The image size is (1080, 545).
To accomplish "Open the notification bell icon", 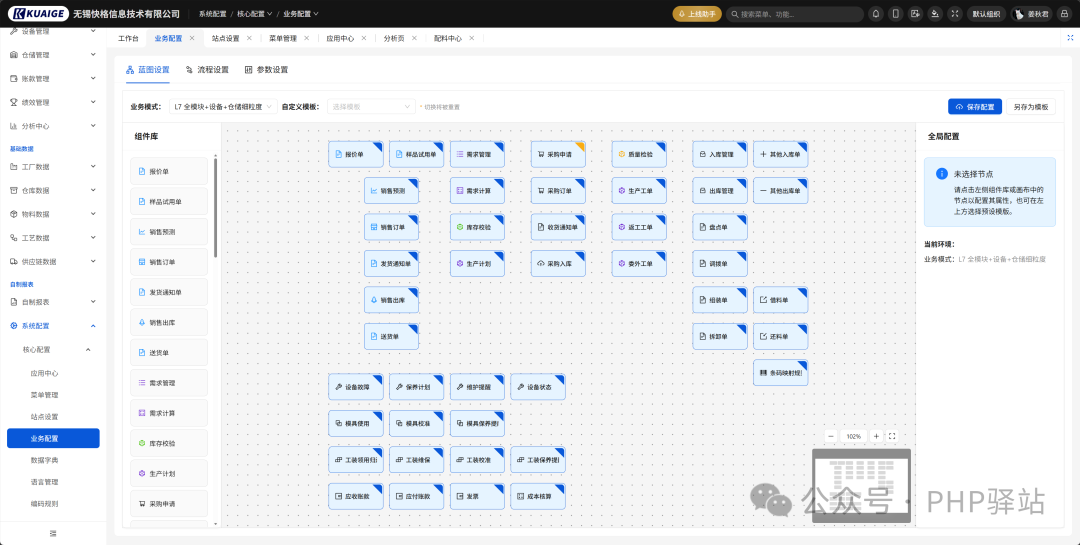I will click(x=875, y=14).
